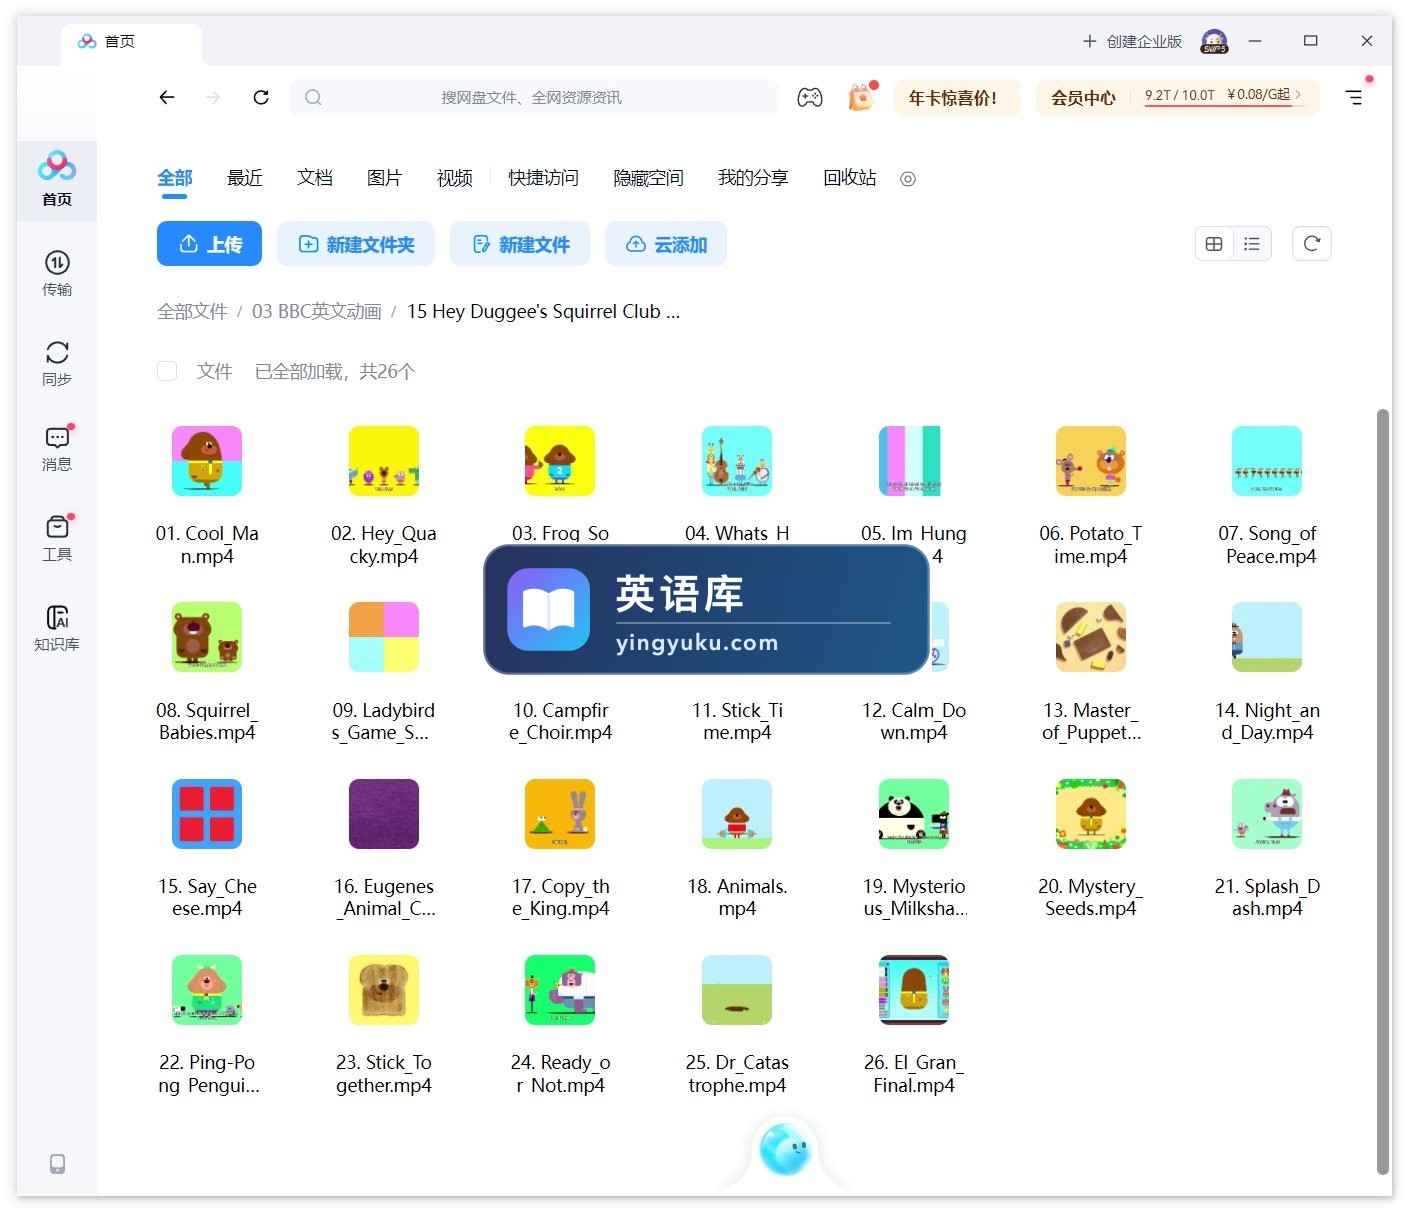Select the 最近 tab
Screen dimensions: 1412x1218
[x=245, y=178]
